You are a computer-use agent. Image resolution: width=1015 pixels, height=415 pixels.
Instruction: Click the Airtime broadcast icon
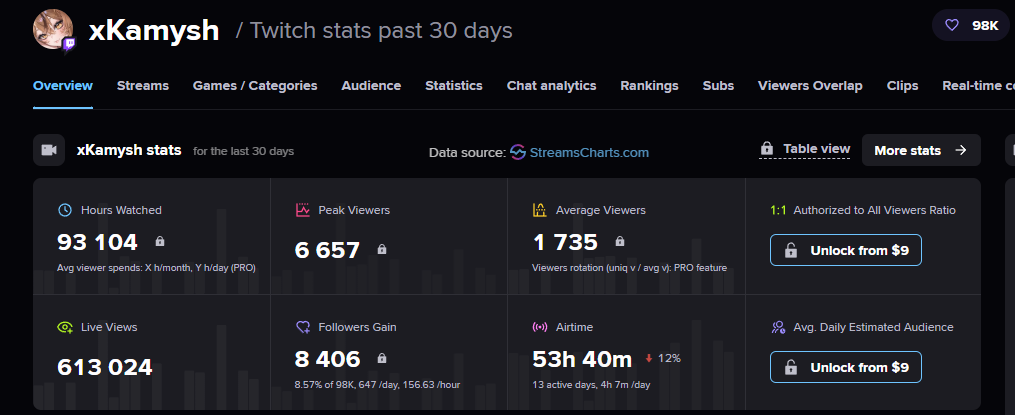click(539, 327)
